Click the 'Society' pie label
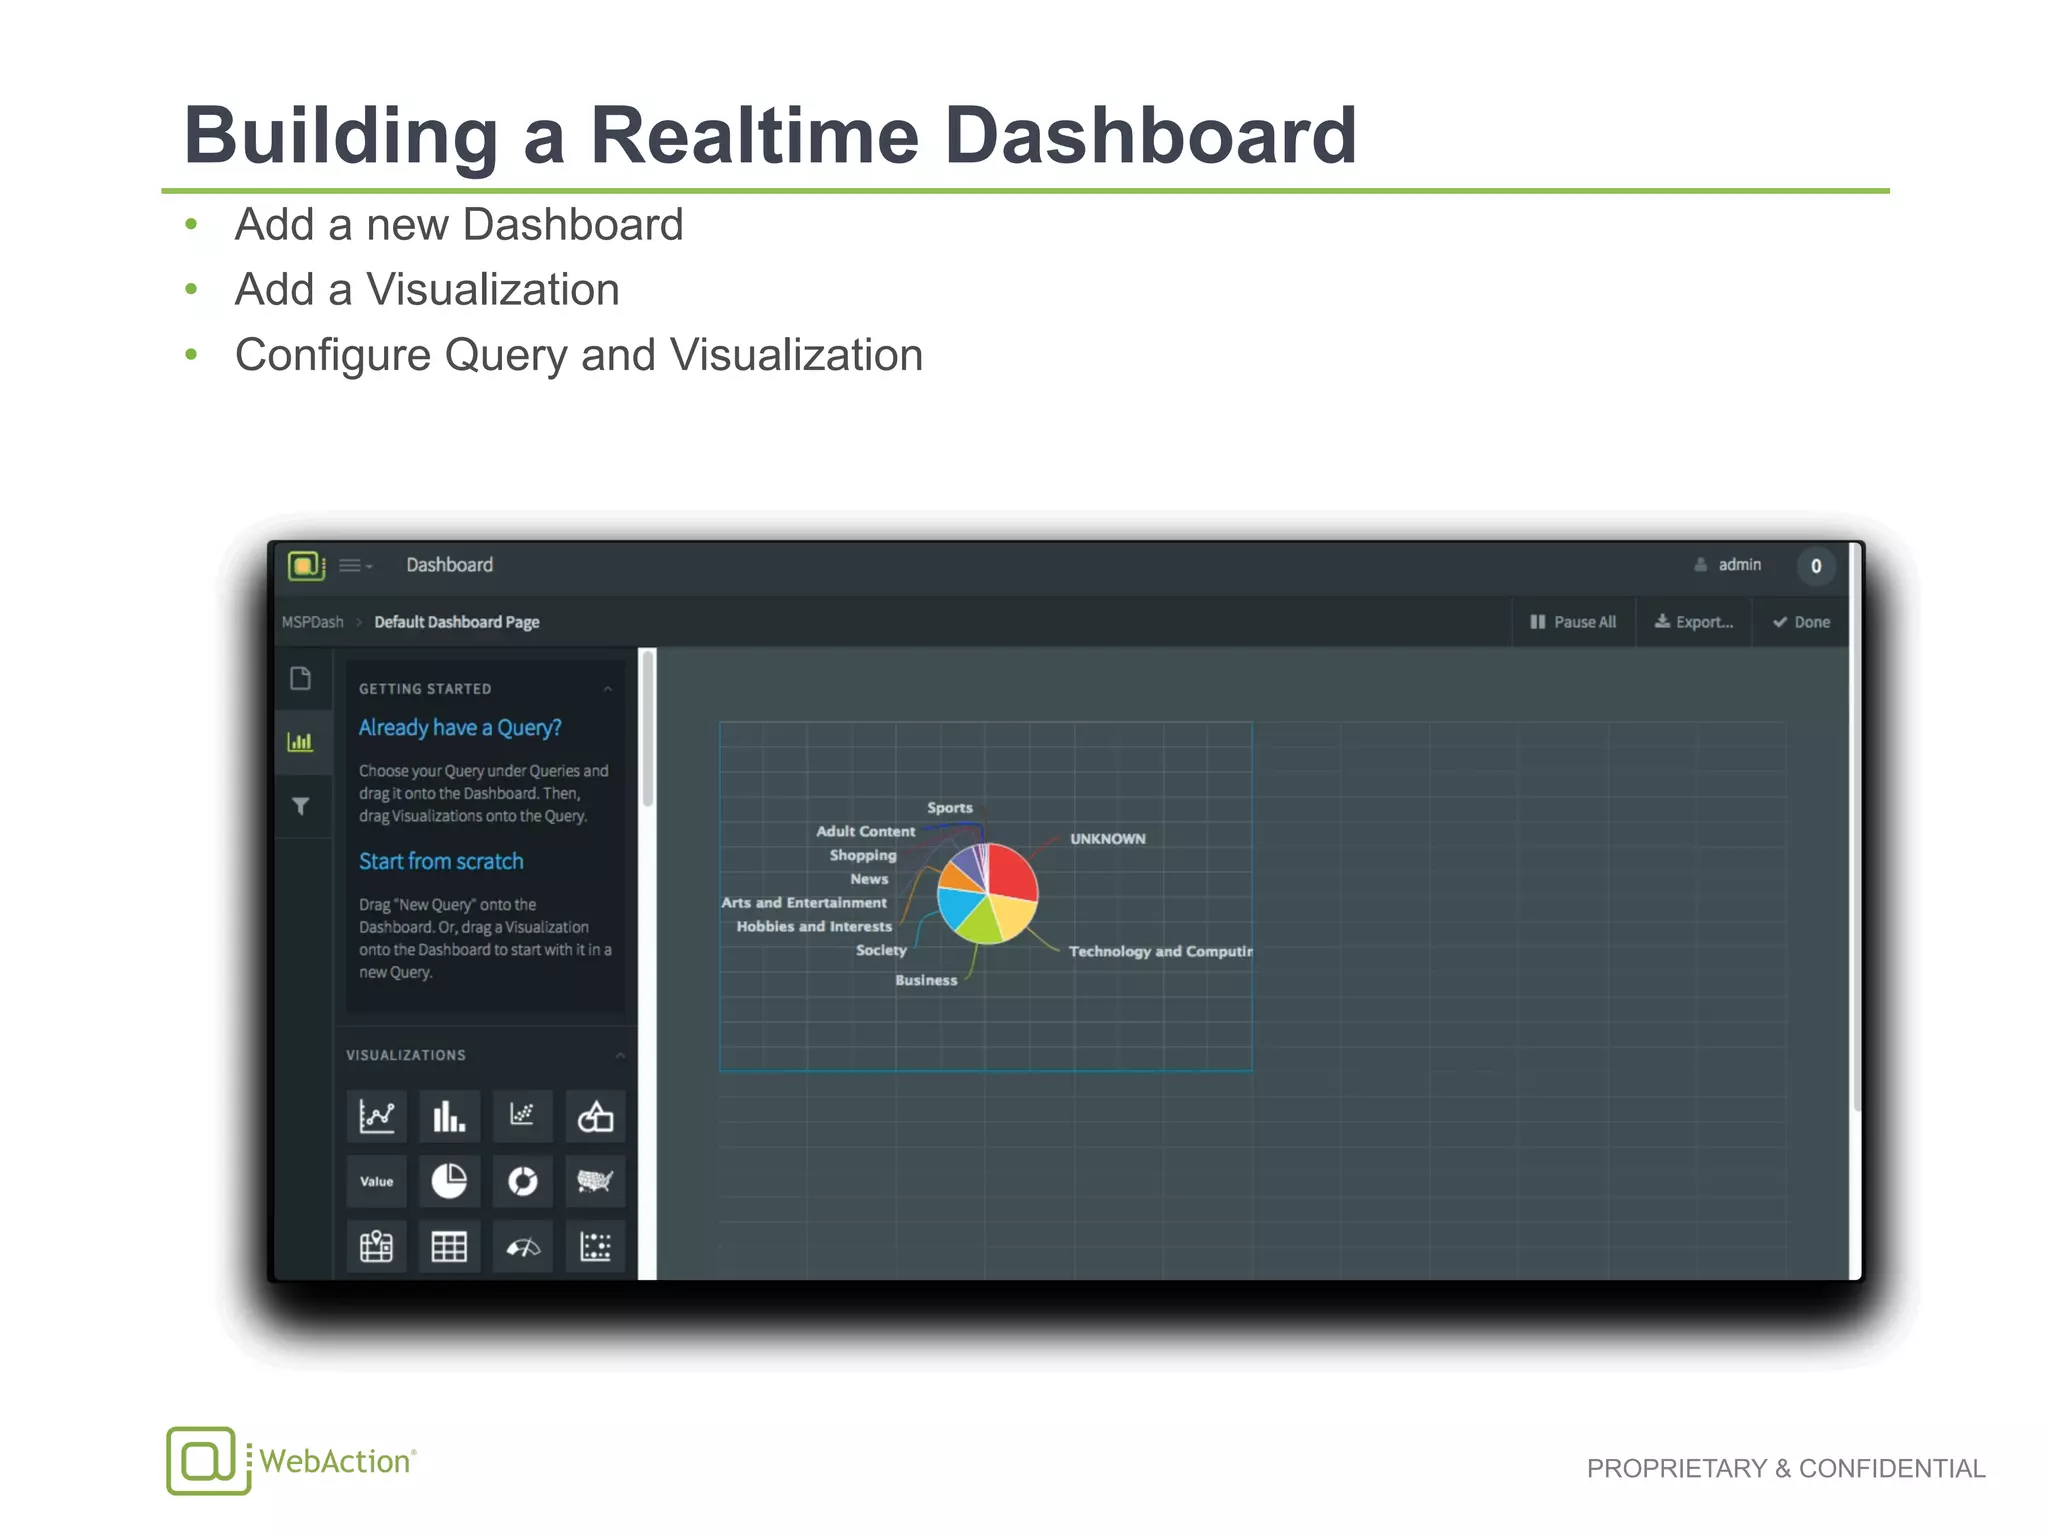Image resolution: width=2048 pixels, height=1536 pixels. (x=881, y=951)
